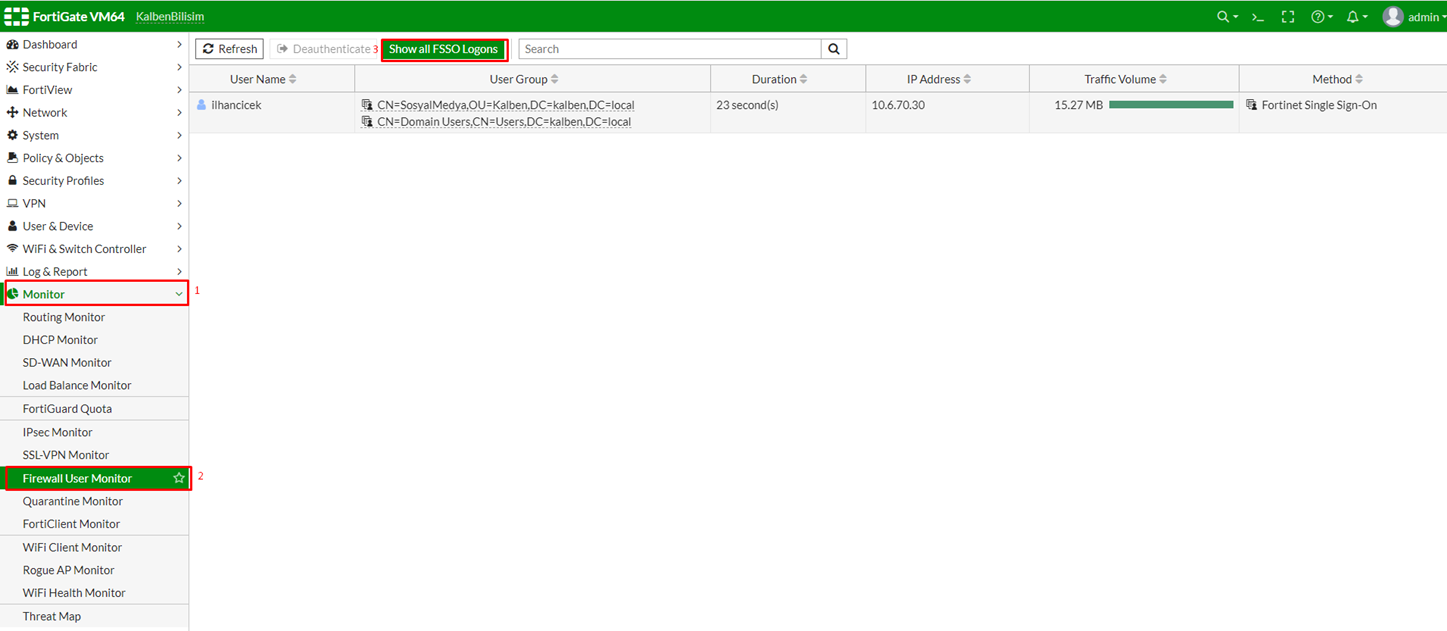Click the Security Fabric icon
This screenshot has width=1447, height=631.
pos(13,67)
